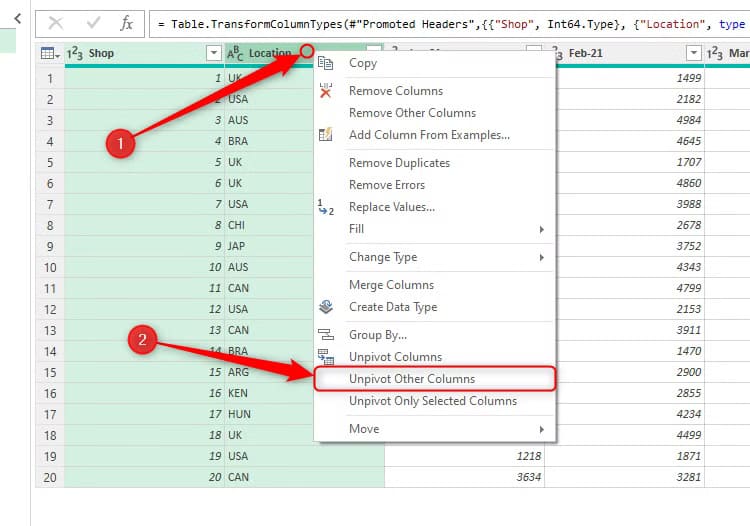Click the 123 data type icon of Mar column
This screenshot has width=750, height=526.
715,53
